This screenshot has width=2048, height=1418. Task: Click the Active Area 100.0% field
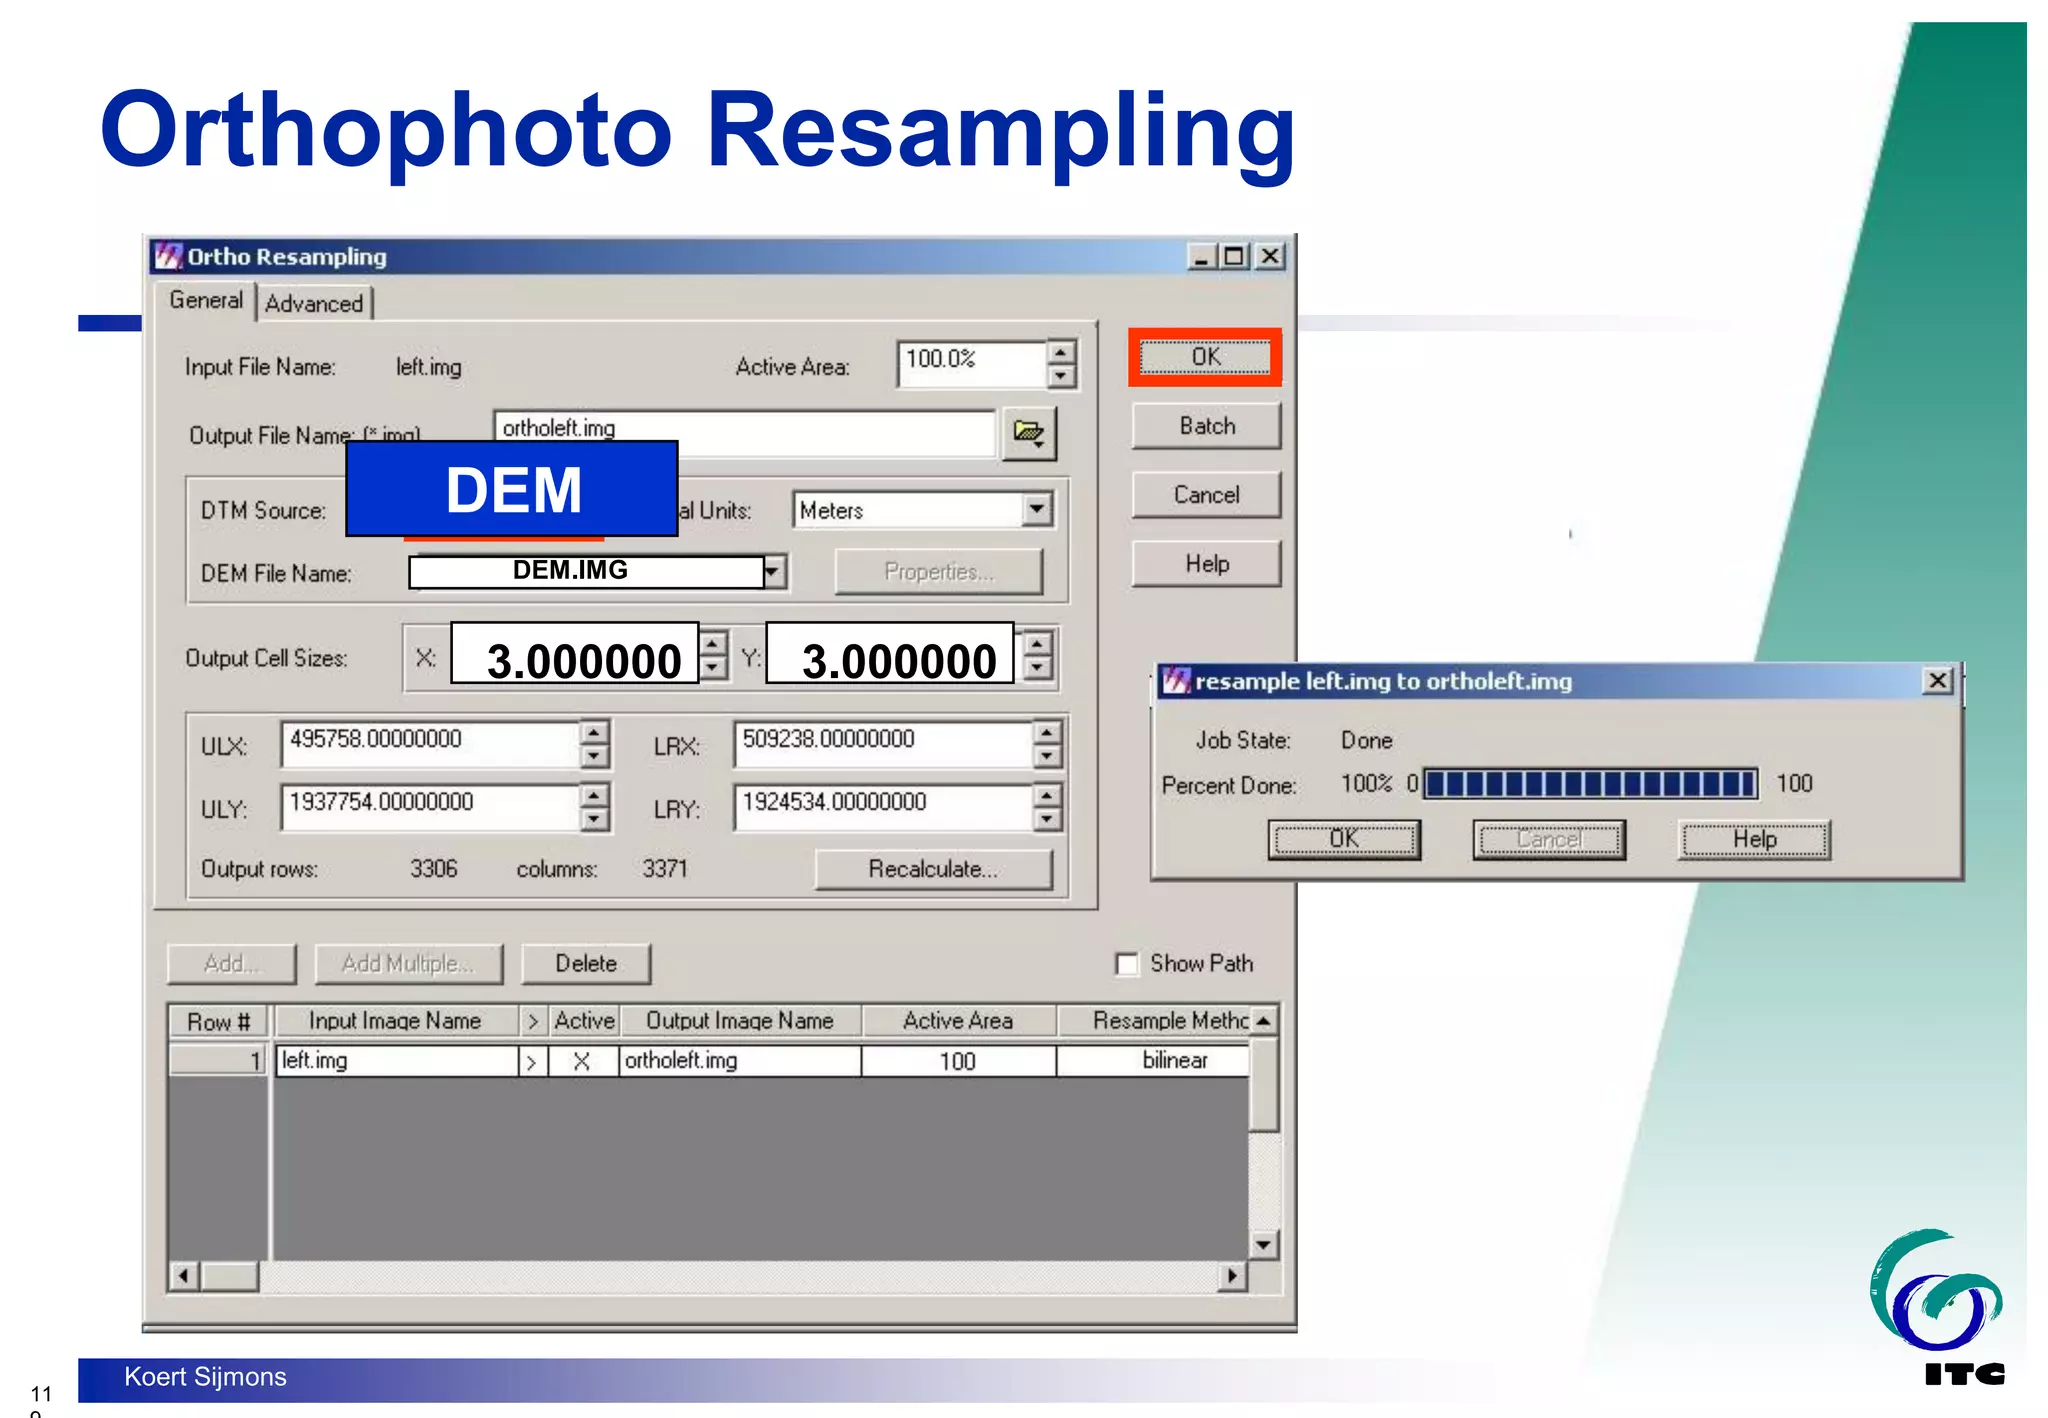tap(971, 364)
